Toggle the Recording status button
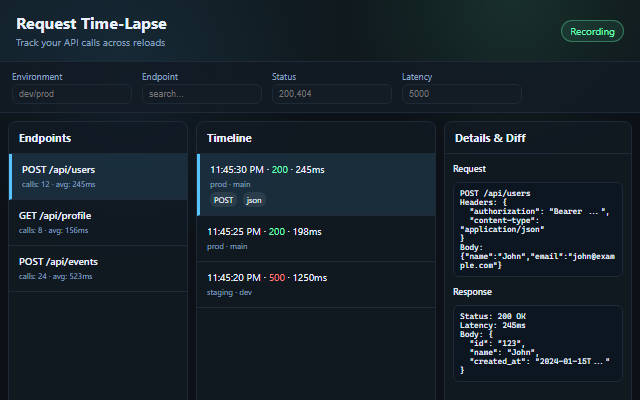The width and height of the screenshot is (640, 400). point(592,31)
